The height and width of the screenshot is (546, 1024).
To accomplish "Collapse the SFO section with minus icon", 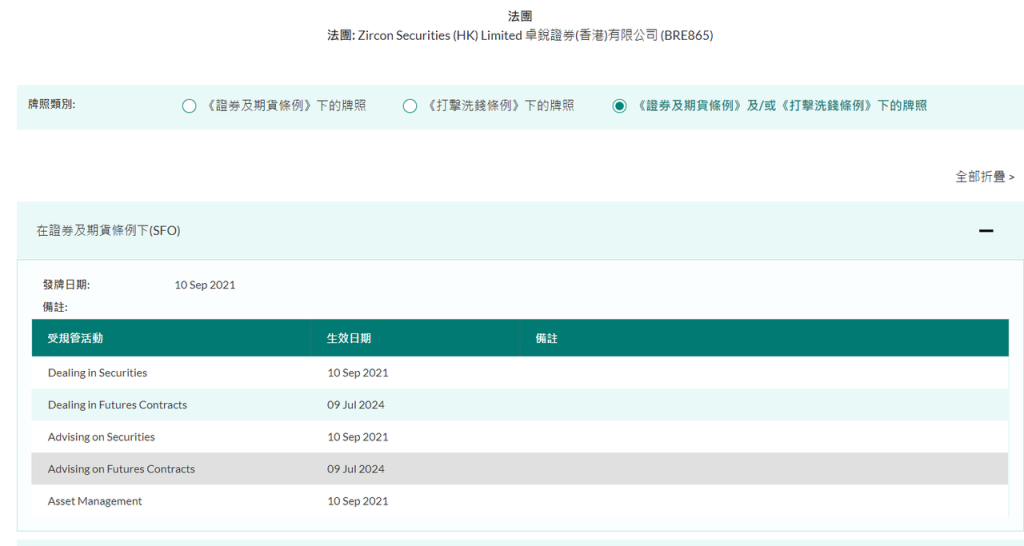I will (x=985, y=231).
